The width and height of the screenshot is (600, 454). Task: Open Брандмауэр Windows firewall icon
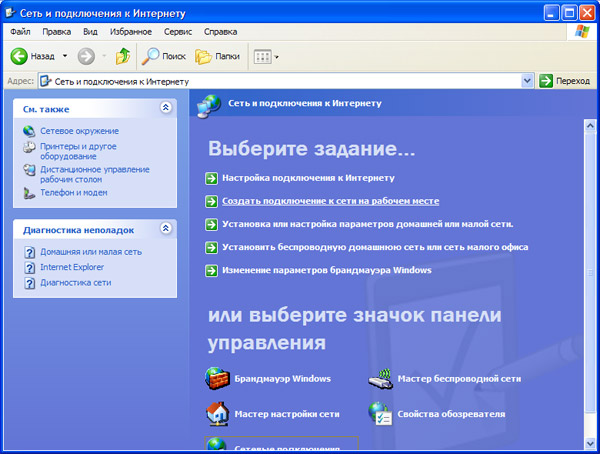pyautogui.click(x=217, y=378)
